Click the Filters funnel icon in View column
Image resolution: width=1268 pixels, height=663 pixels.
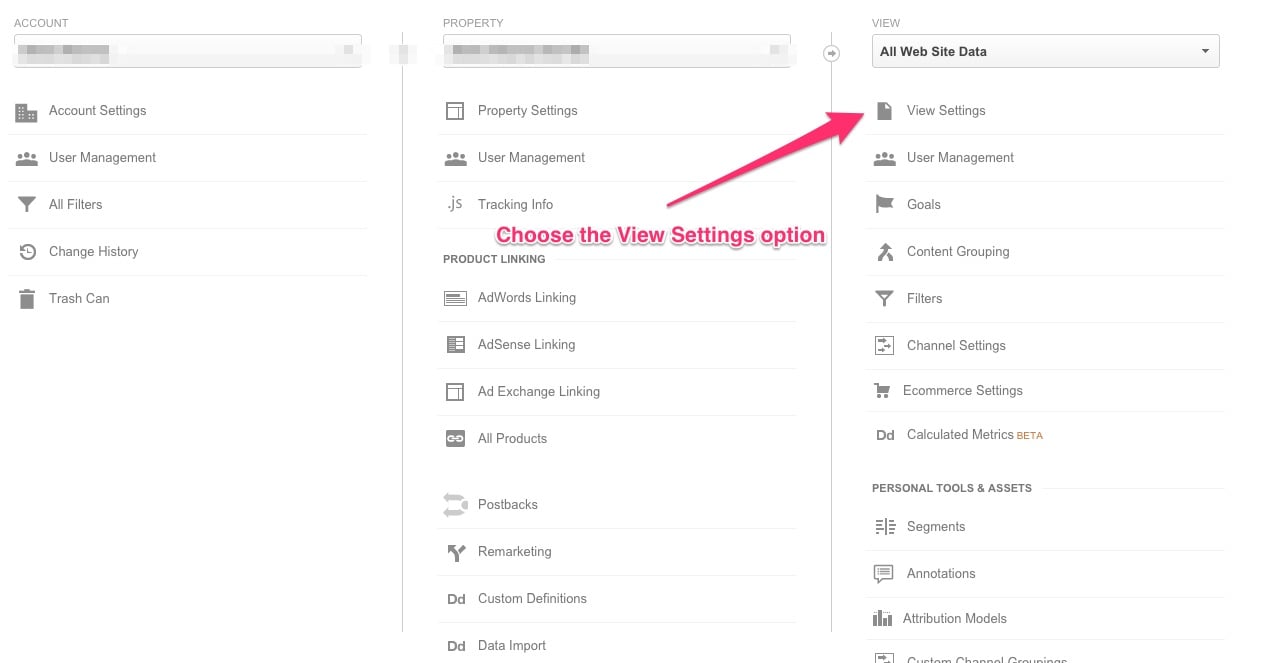click(x=884, y=298)
